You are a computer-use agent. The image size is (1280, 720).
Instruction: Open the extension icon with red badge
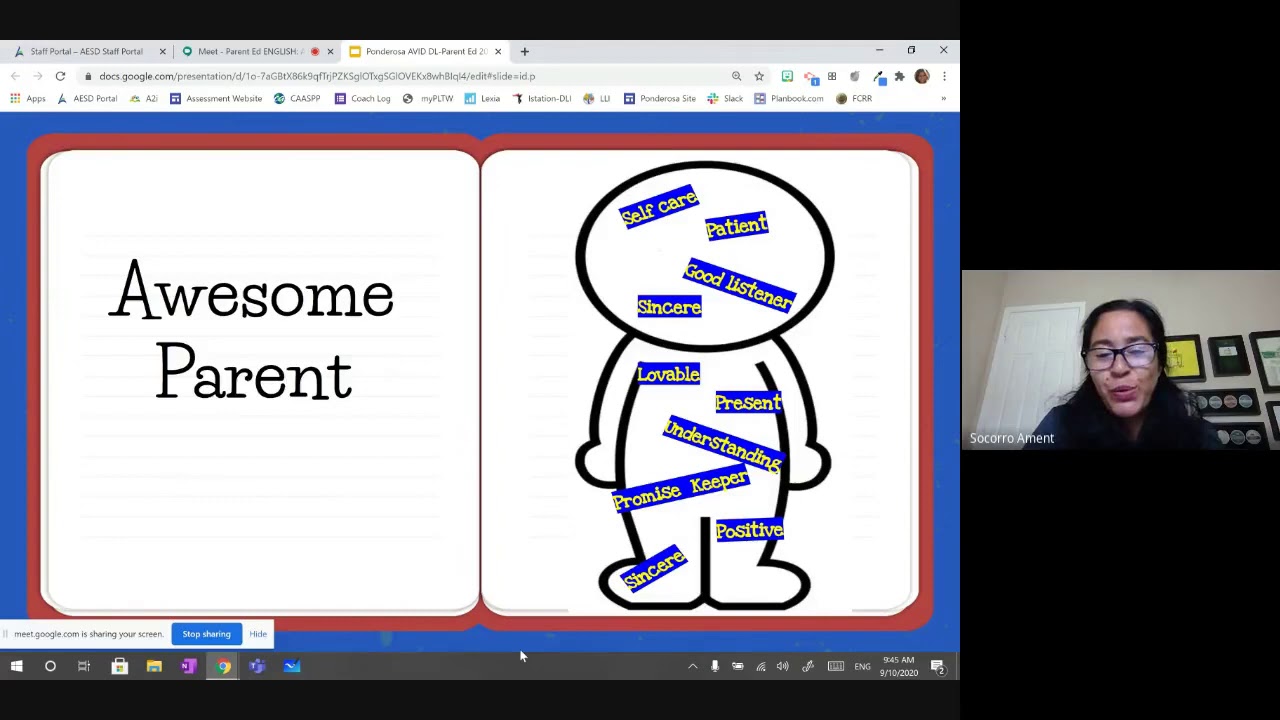810,76
